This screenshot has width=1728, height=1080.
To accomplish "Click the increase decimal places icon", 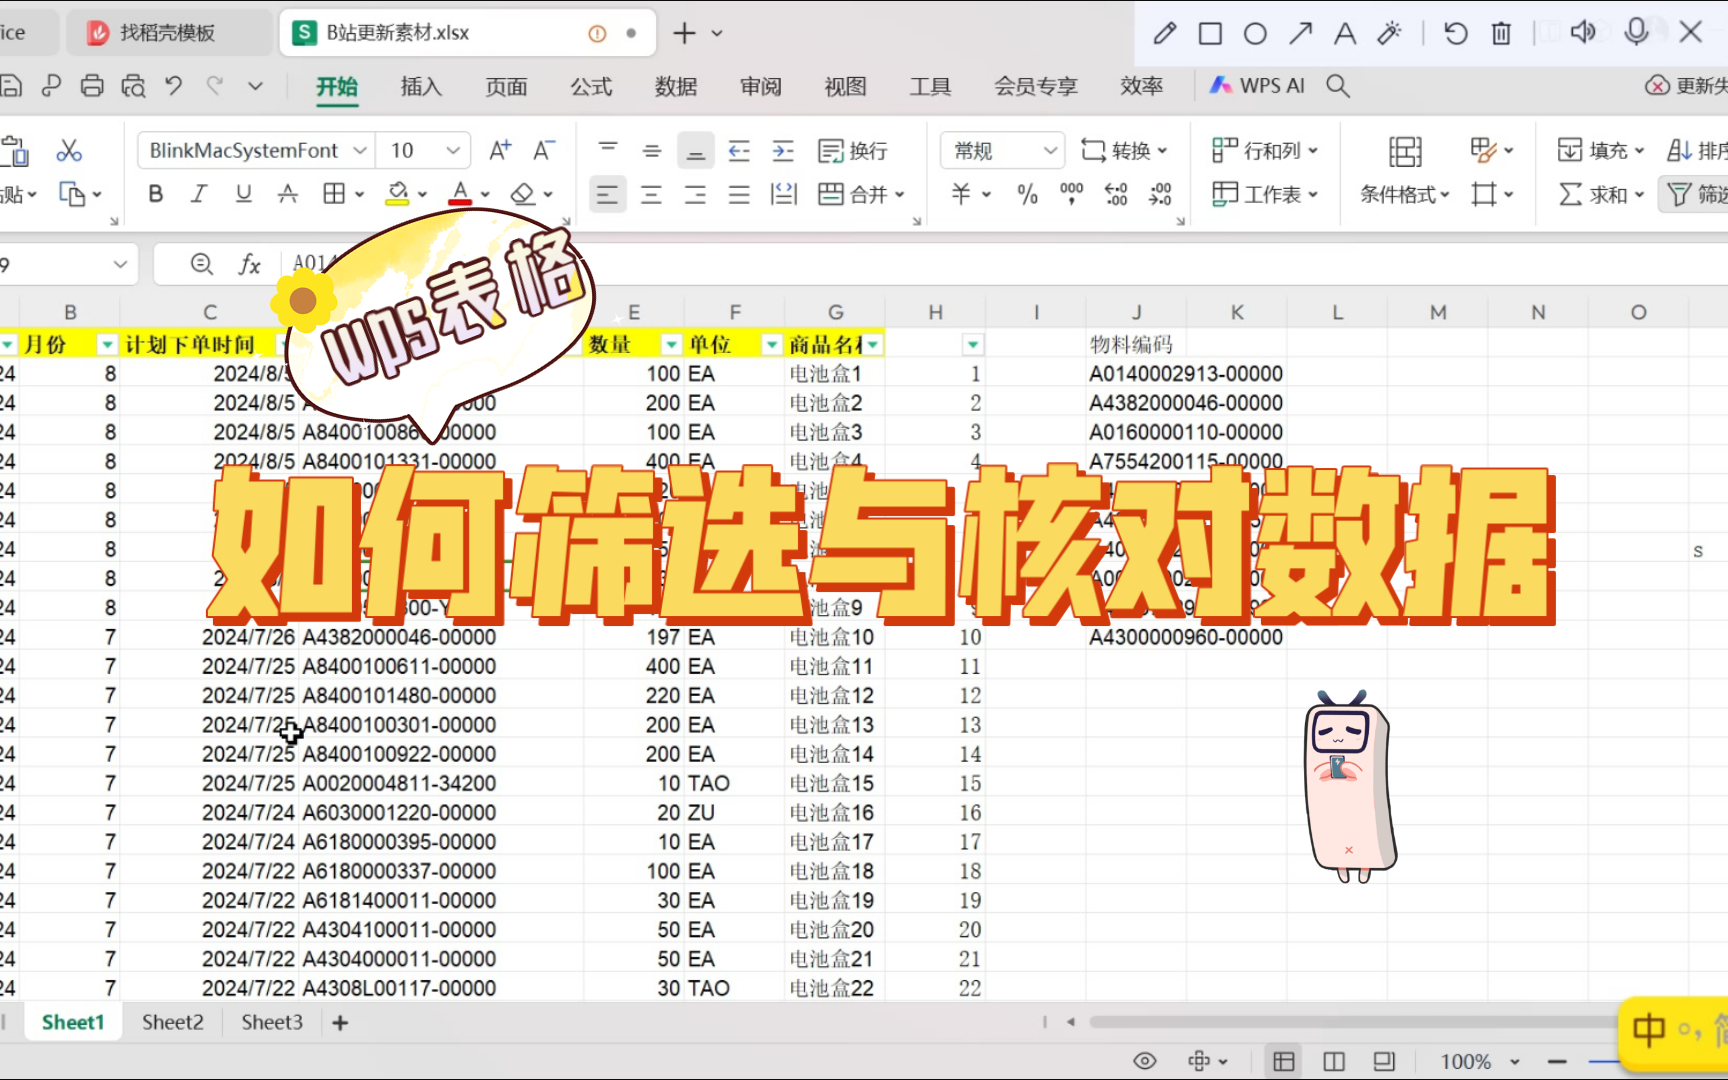I will pos(1116,195).
